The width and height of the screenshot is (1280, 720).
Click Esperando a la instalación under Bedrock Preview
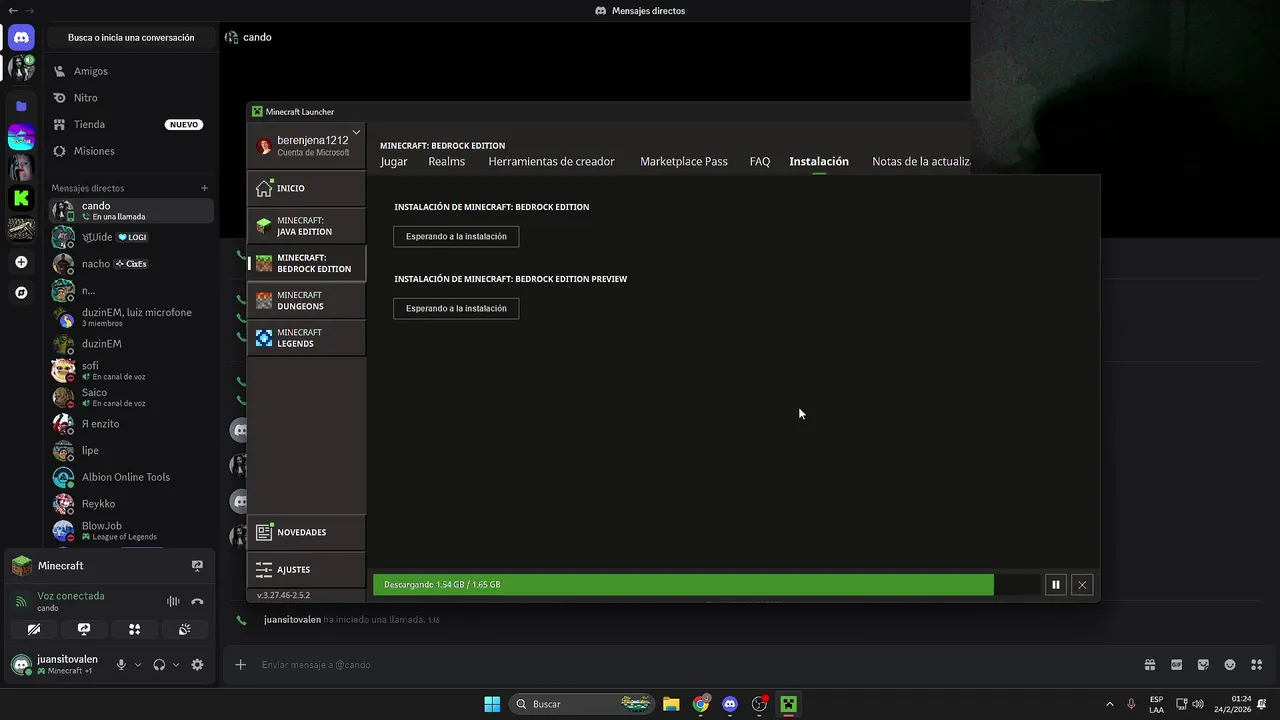(x=456, y=309)
